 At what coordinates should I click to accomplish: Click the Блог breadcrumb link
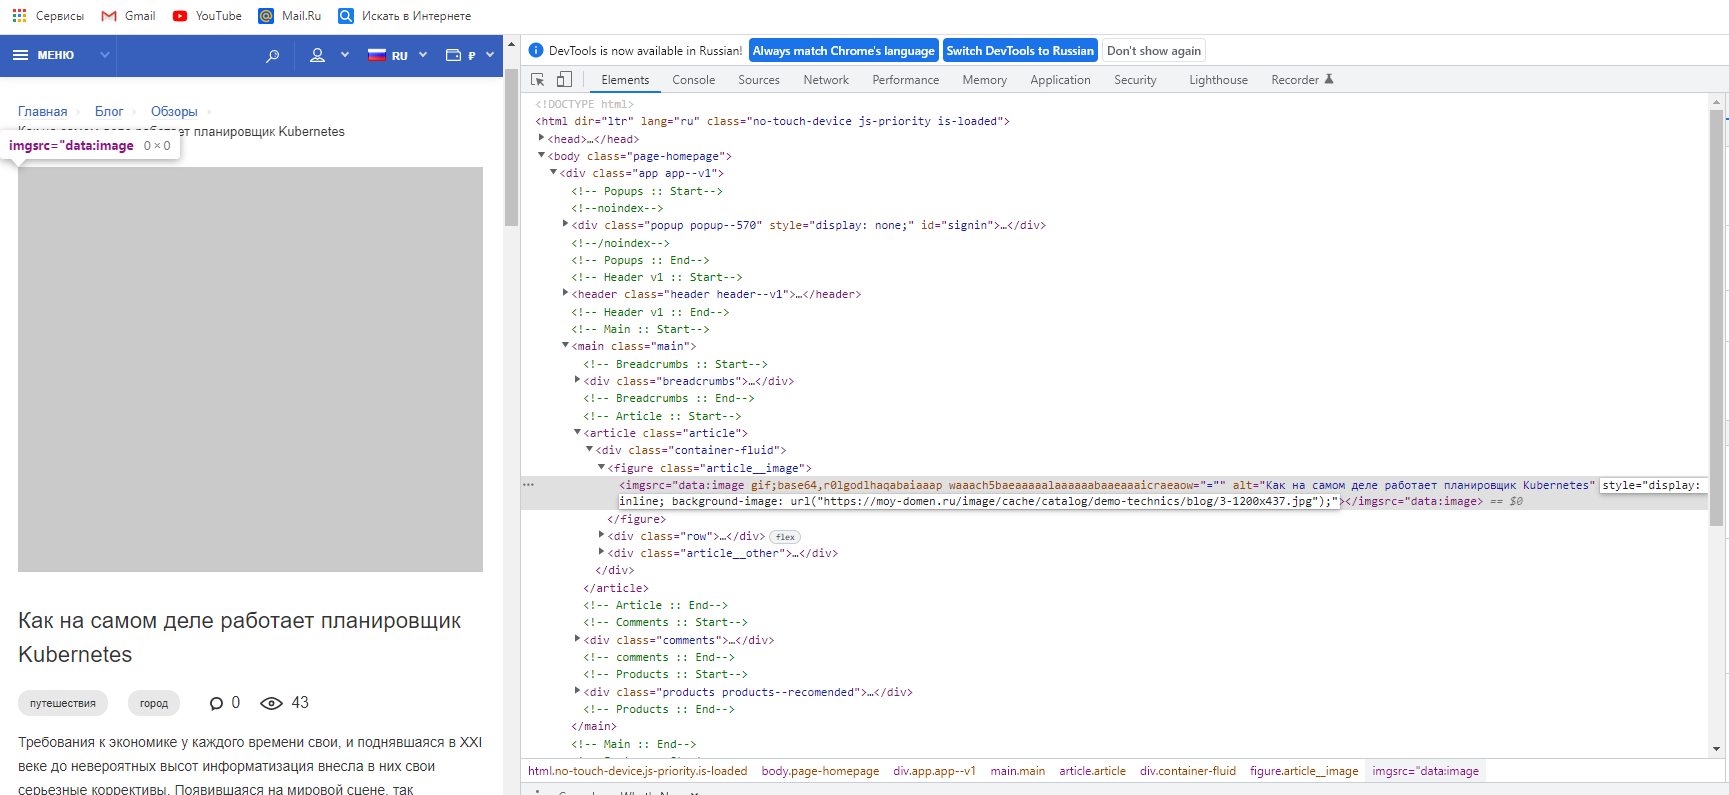click(x=109, y=112)
